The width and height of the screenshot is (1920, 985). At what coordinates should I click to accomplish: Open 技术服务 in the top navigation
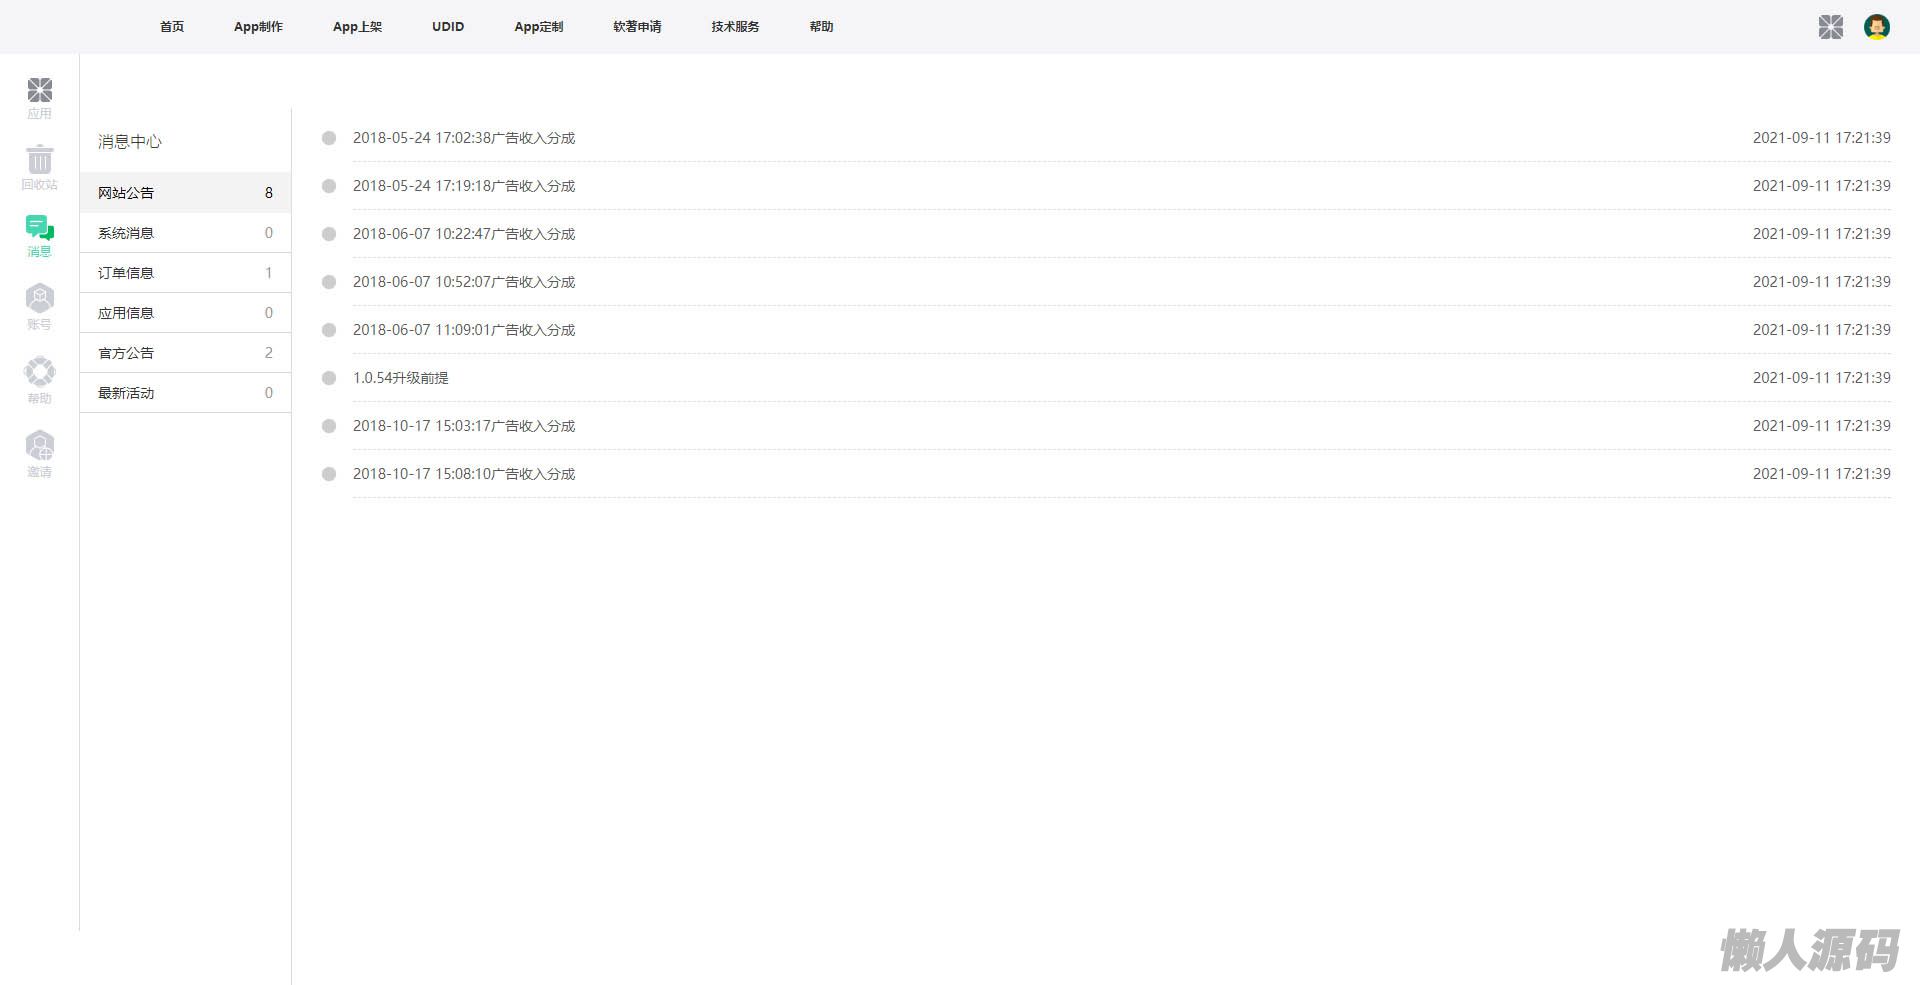735,27
